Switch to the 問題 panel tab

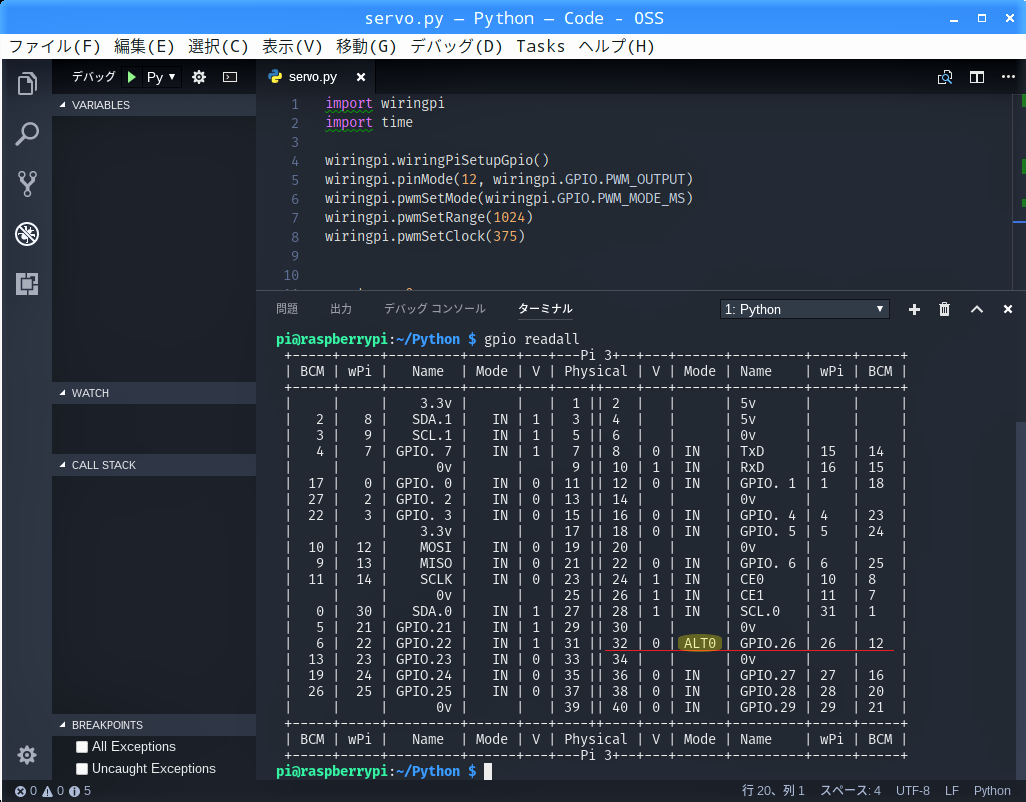287,309
